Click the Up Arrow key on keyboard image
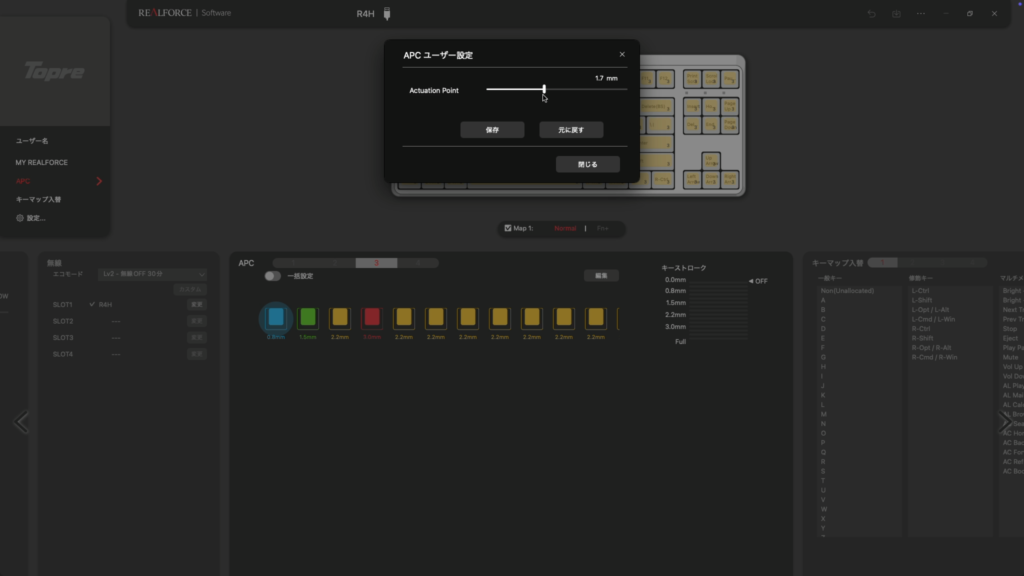 pos(709,160)
